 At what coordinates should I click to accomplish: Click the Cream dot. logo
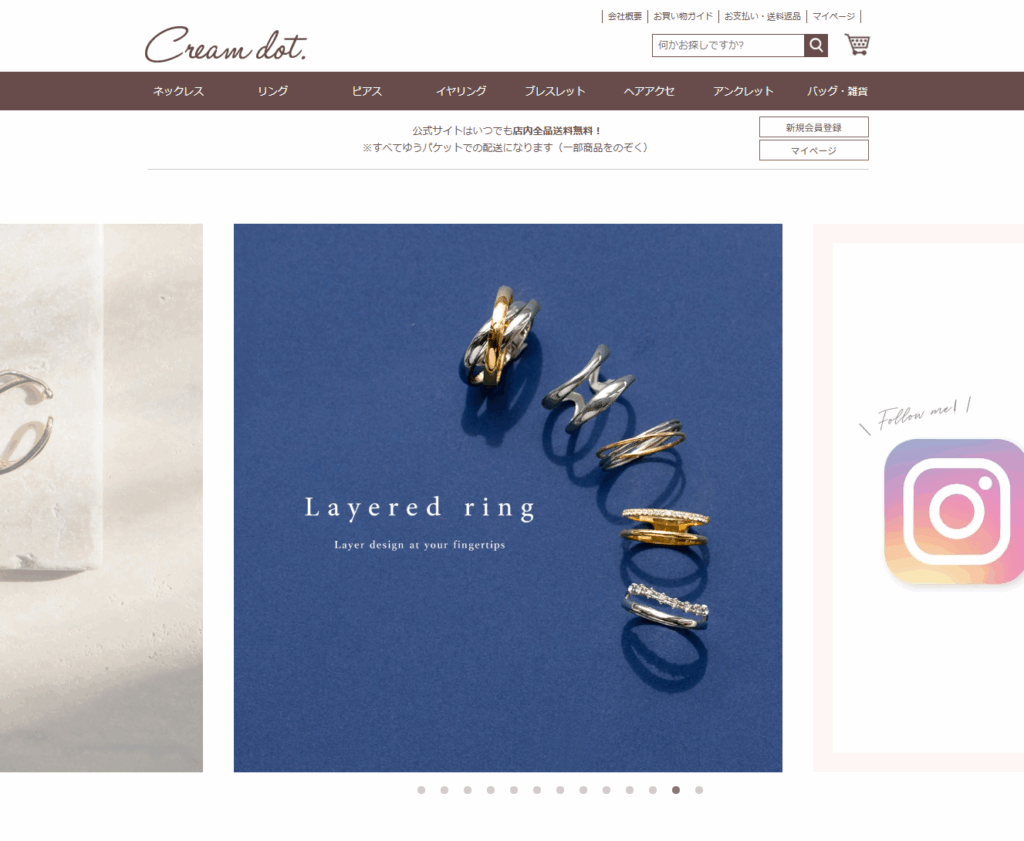pyautogui.click(x=225, y=44)
